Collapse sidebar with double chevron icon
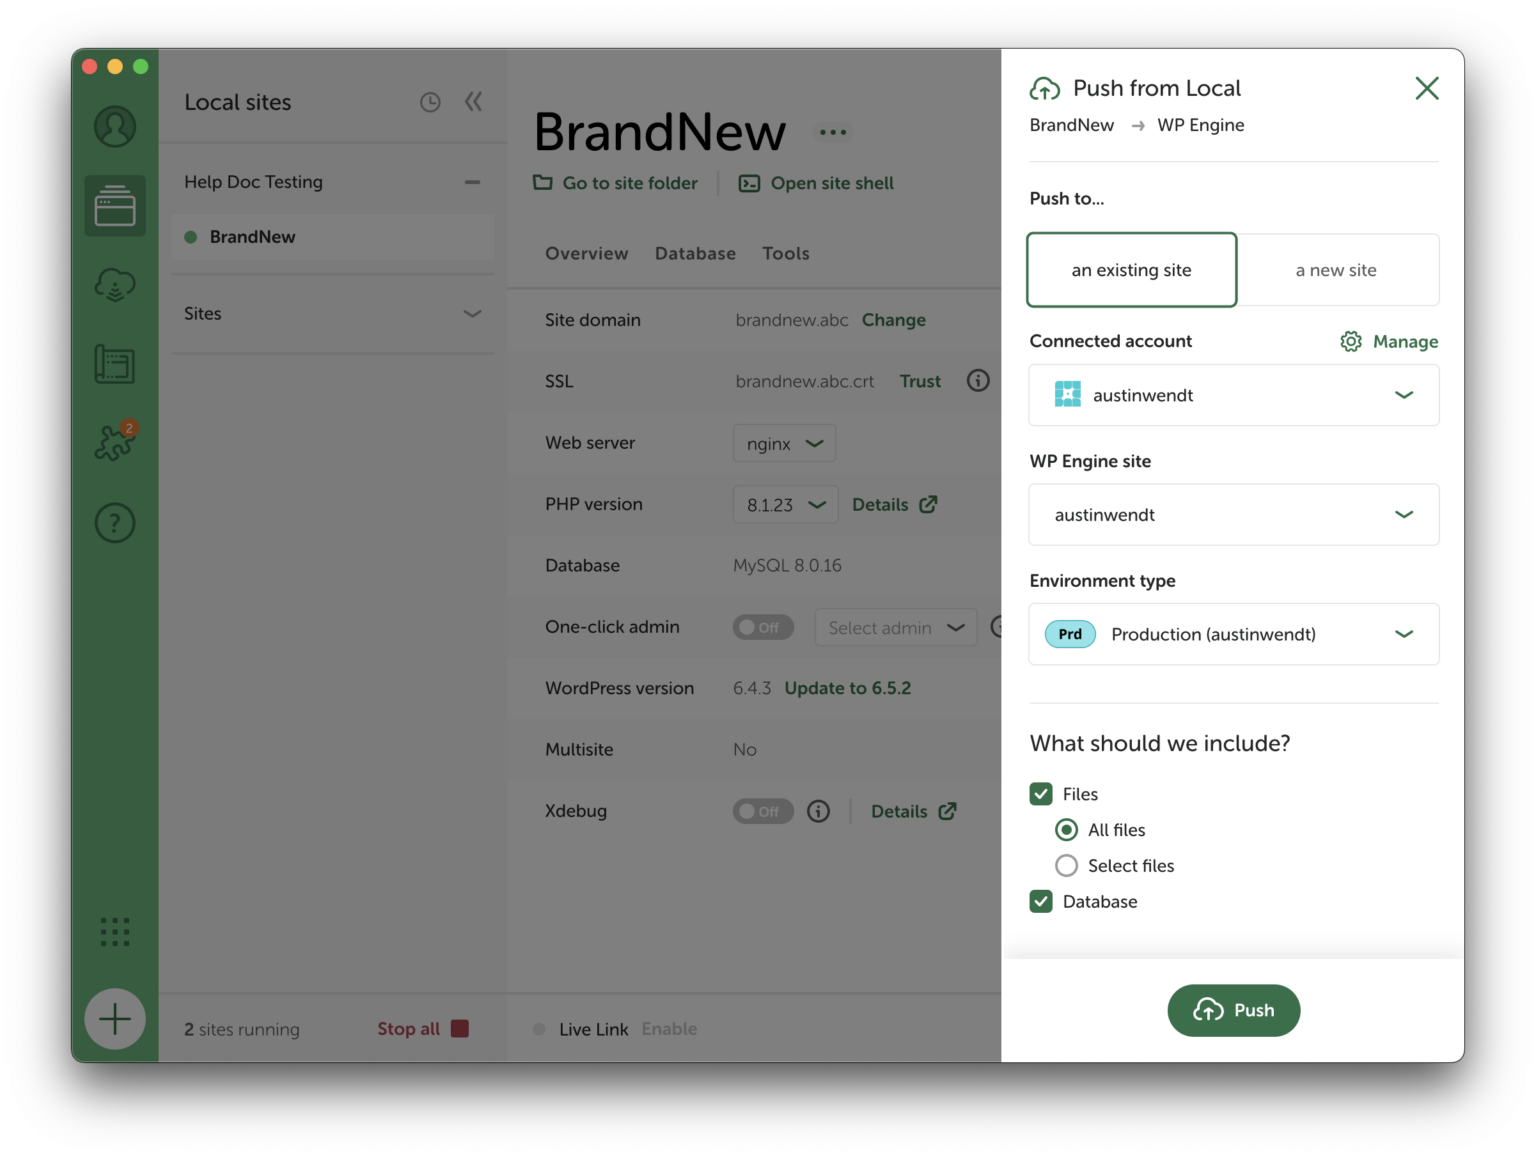Viewport: 1536px width, 1157px height. pyautogui.click(x=474, y=102)
